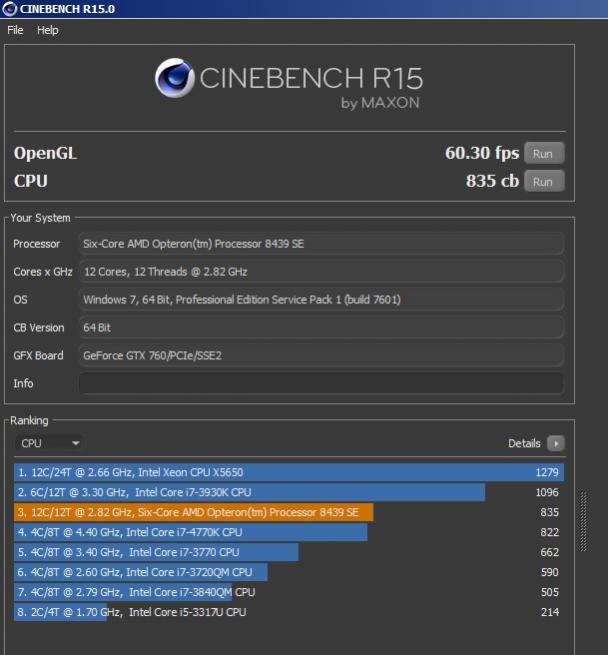
Task: Open the File menu
Action: (x=15, y=30)
